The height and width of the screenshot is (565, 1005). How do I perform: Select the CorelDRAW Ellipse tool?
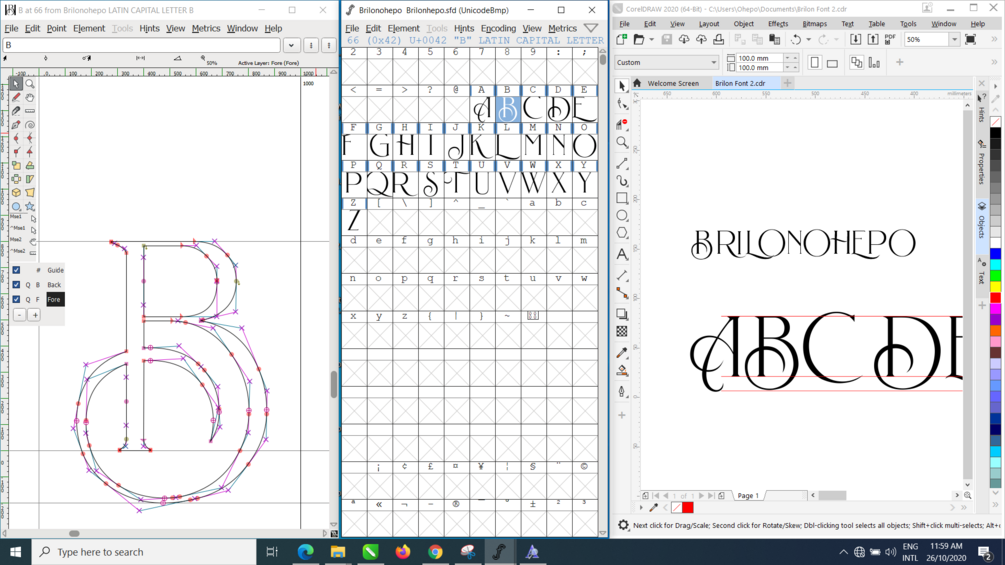pos(622,216)
